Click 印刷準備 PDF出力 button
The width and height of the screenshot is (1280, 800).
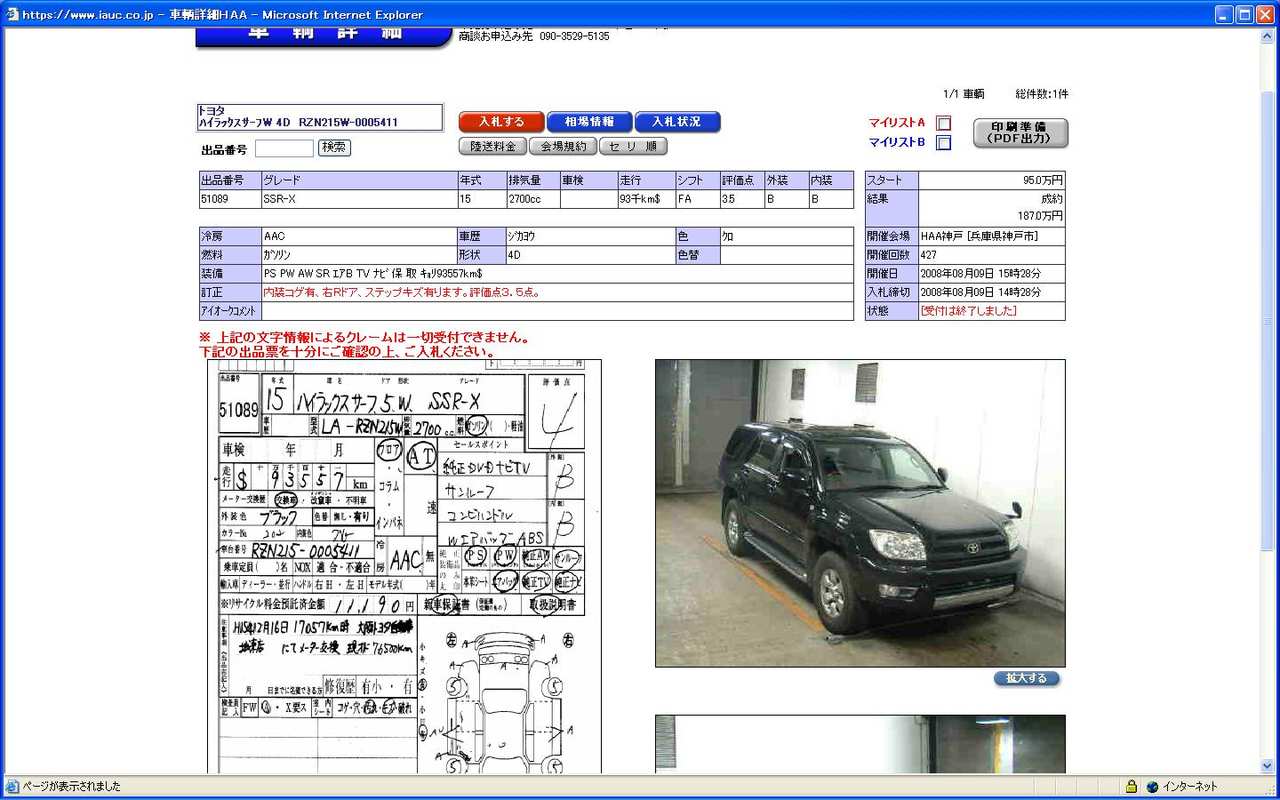pos(1020,133)
